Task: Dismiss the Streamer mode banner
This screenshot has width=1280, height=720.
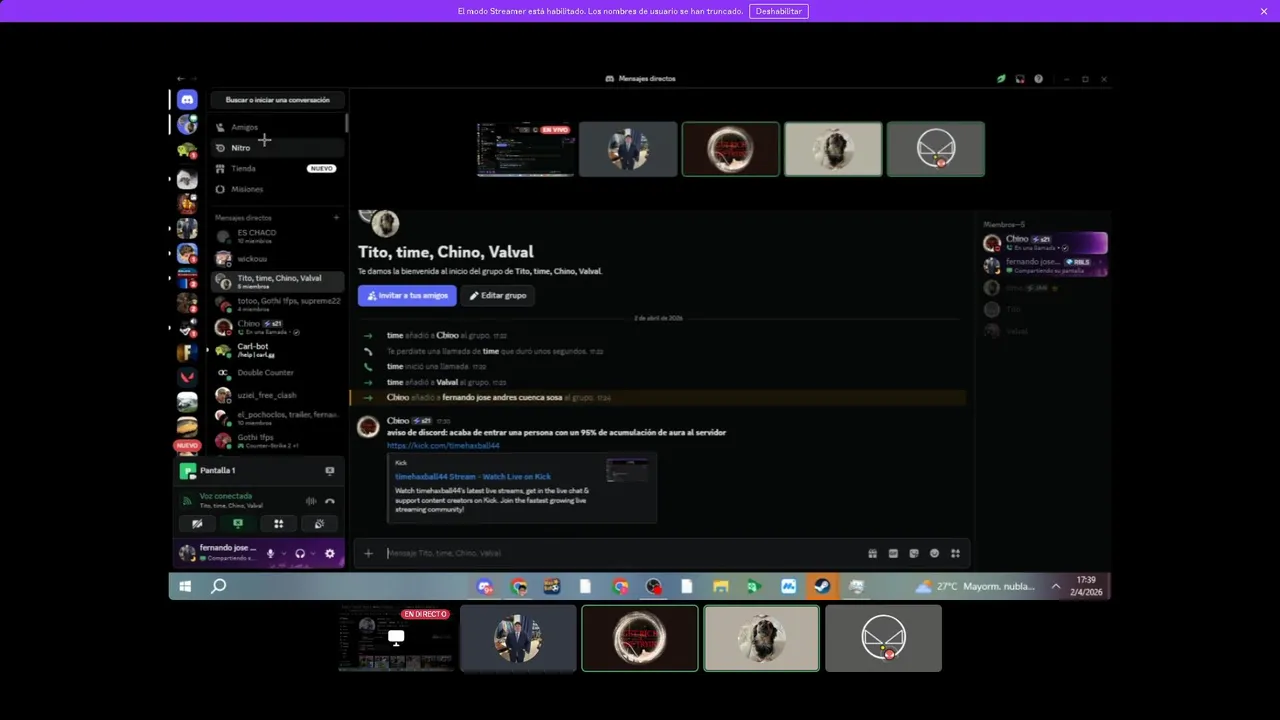Action: (1264, 11)
